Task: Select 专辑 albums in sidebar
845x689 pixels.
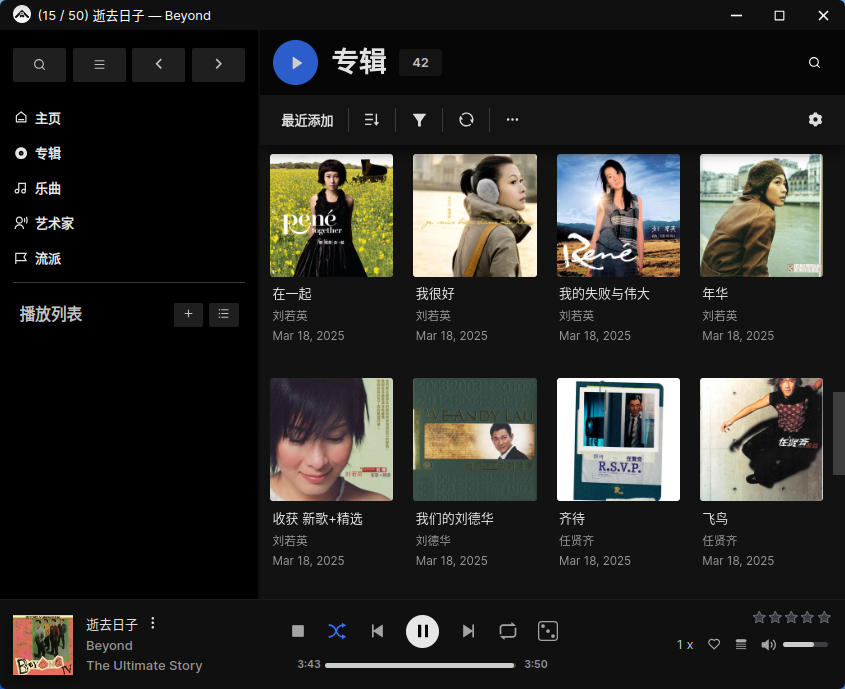Action: pos(38,153)
